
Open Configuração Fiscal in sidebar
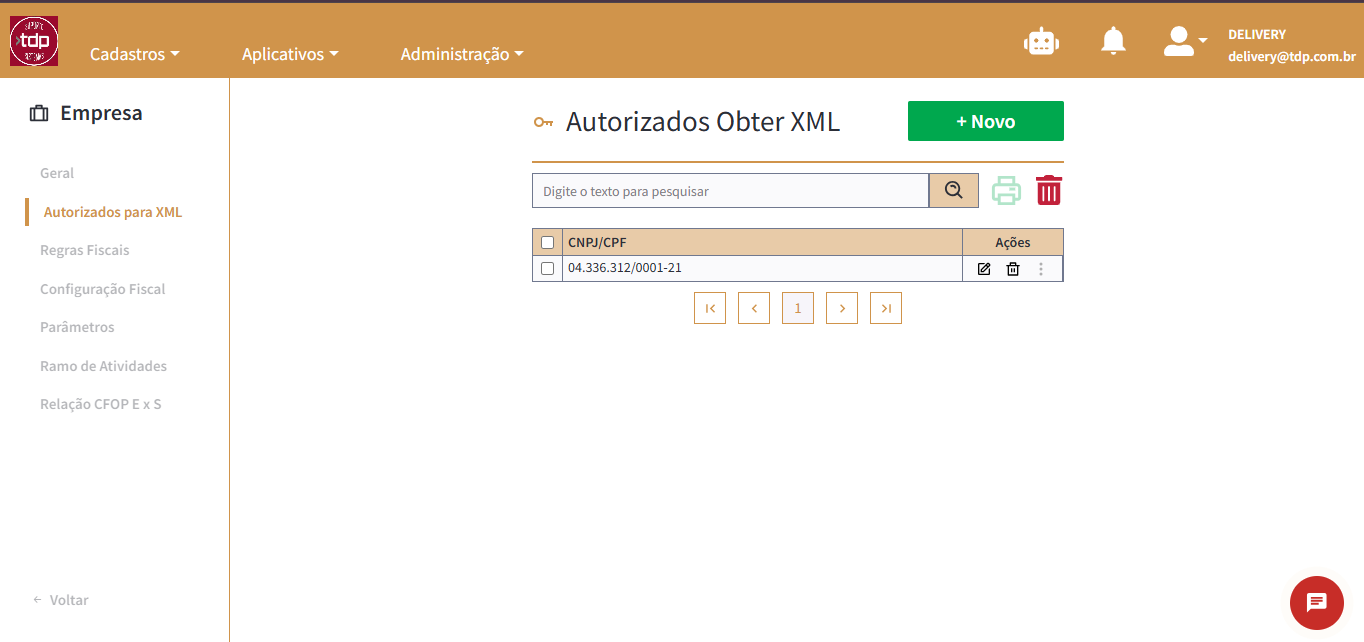103,289
